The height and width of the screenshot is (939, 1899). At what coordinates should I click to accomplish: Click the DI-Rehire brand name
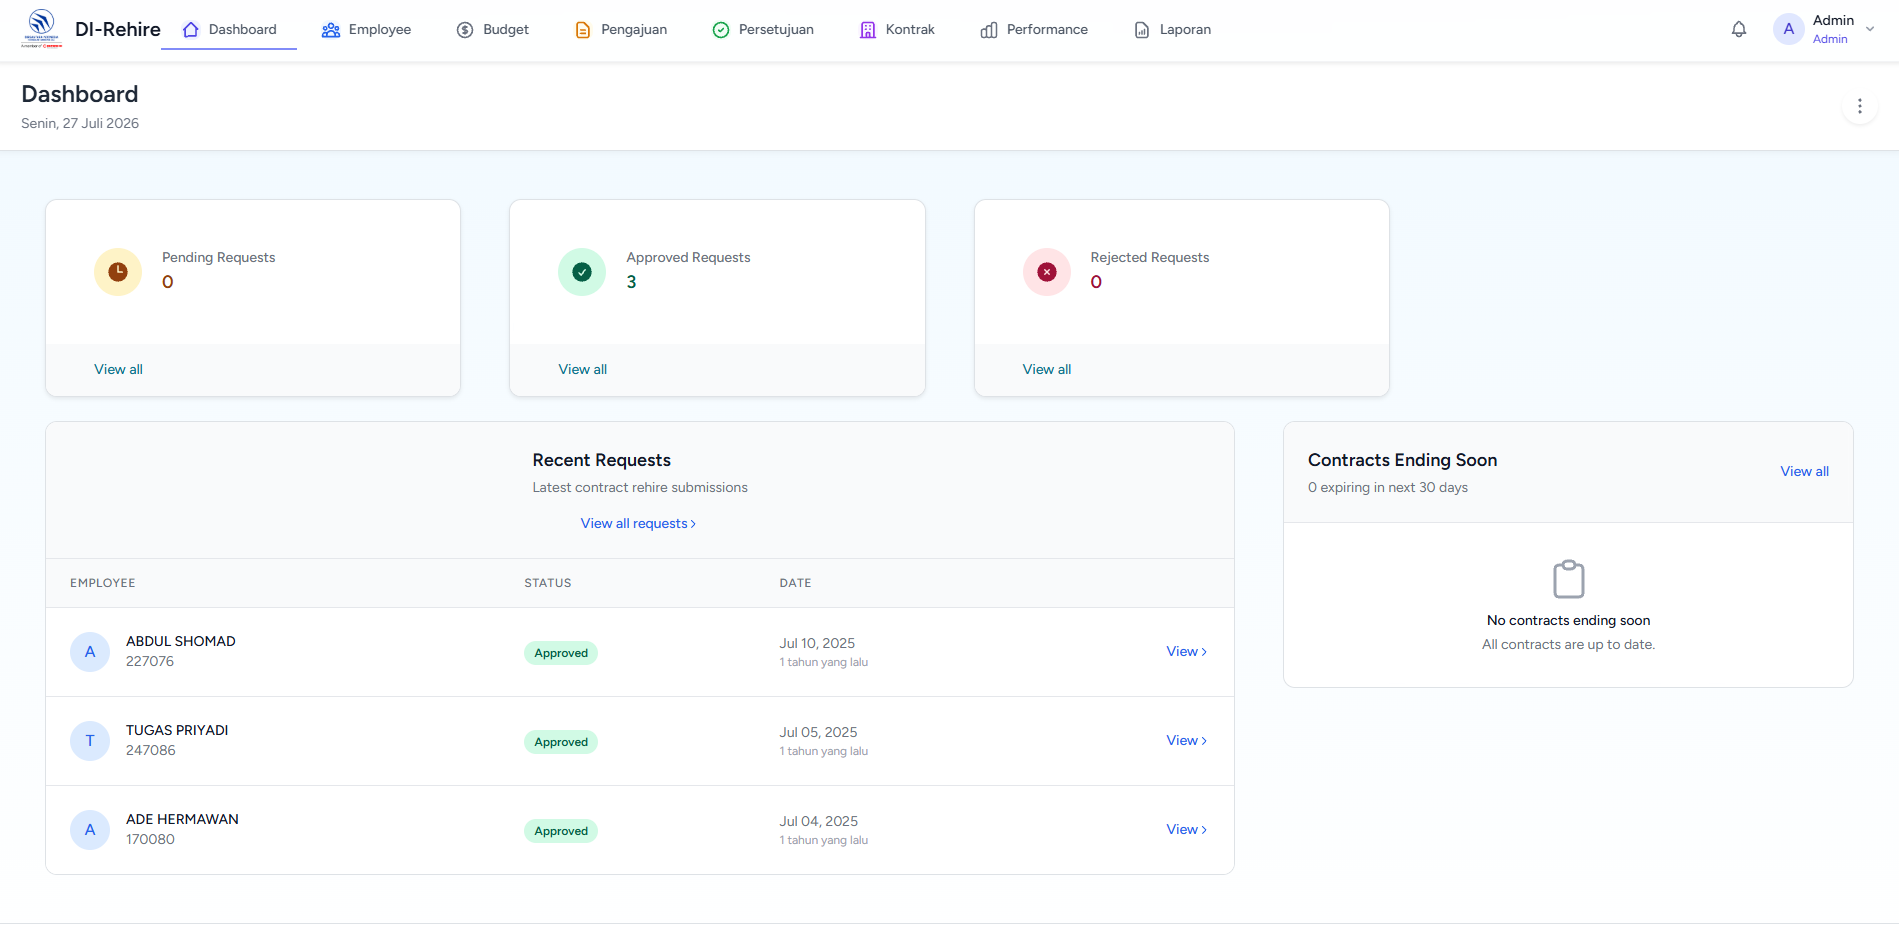118,29
